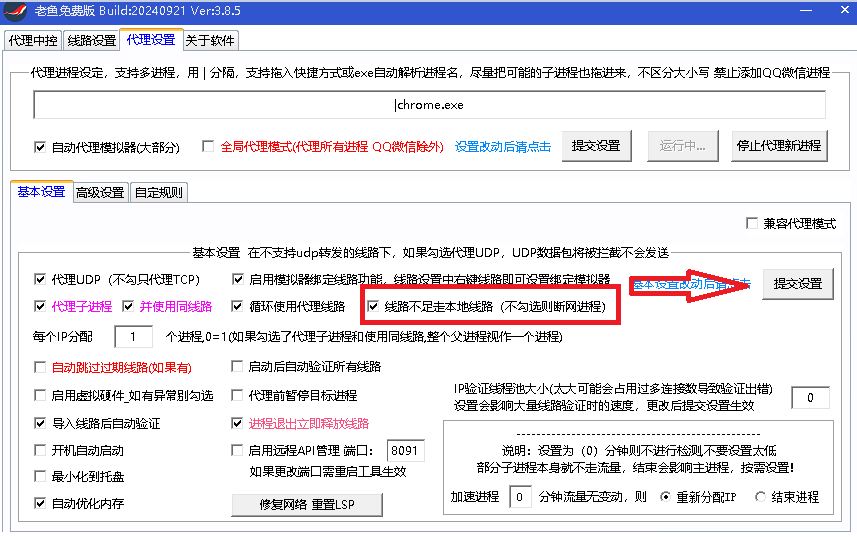The height and width of the screenshot is (537, 857).
Task: Click the top 提交设置 button
Action: pyautogui.click(x=595, y=145)
